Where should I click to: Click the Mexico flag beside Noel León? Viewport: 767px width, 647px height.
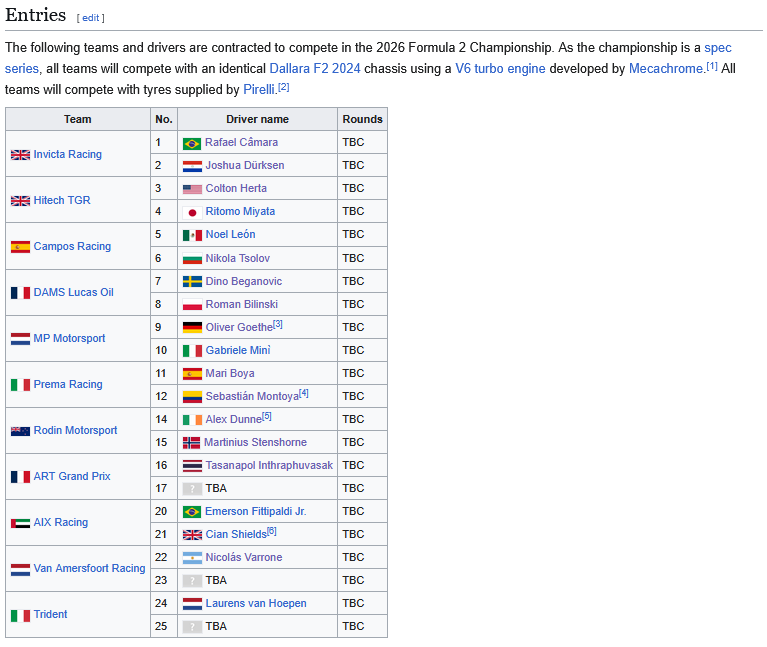tap(192, 235)
